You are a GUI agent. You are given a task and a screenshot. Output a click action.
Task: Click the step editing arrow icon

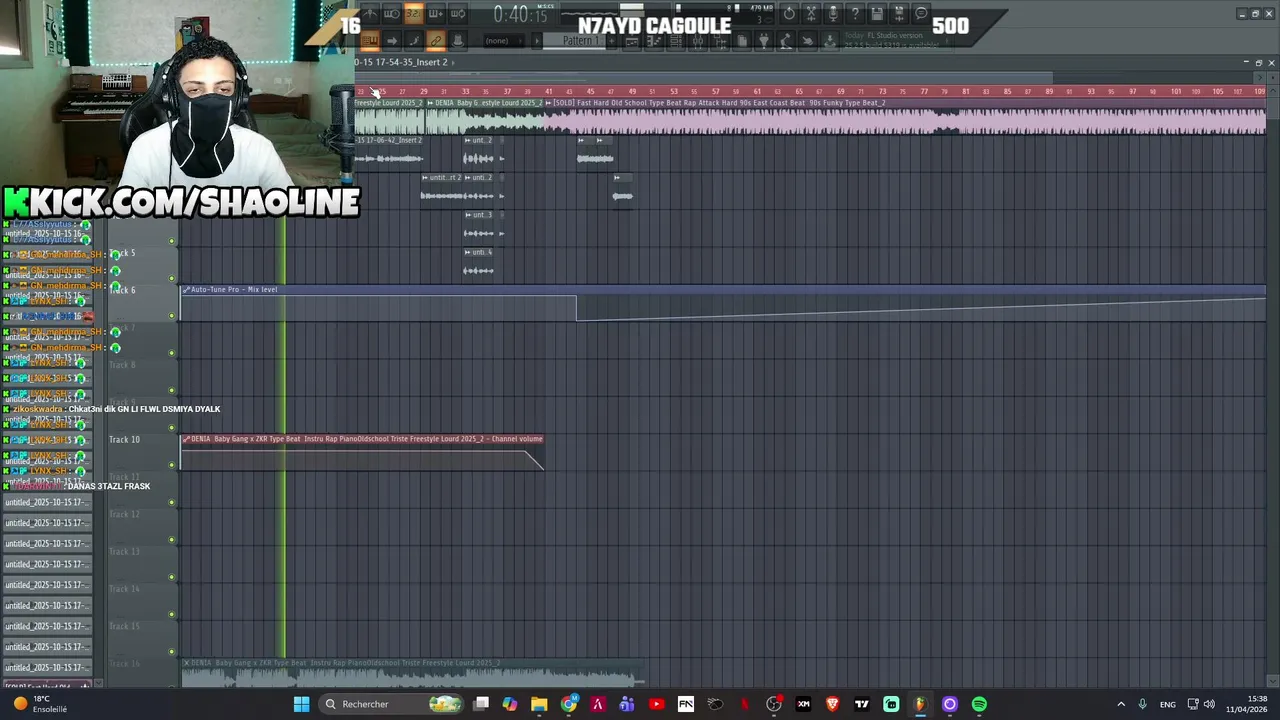[392, 40]
